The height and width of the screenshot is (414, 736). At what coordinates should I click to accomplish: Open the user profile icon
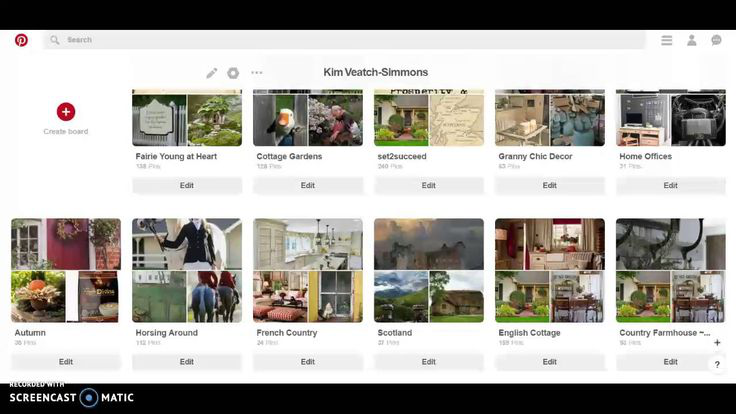tap(691, 40)
